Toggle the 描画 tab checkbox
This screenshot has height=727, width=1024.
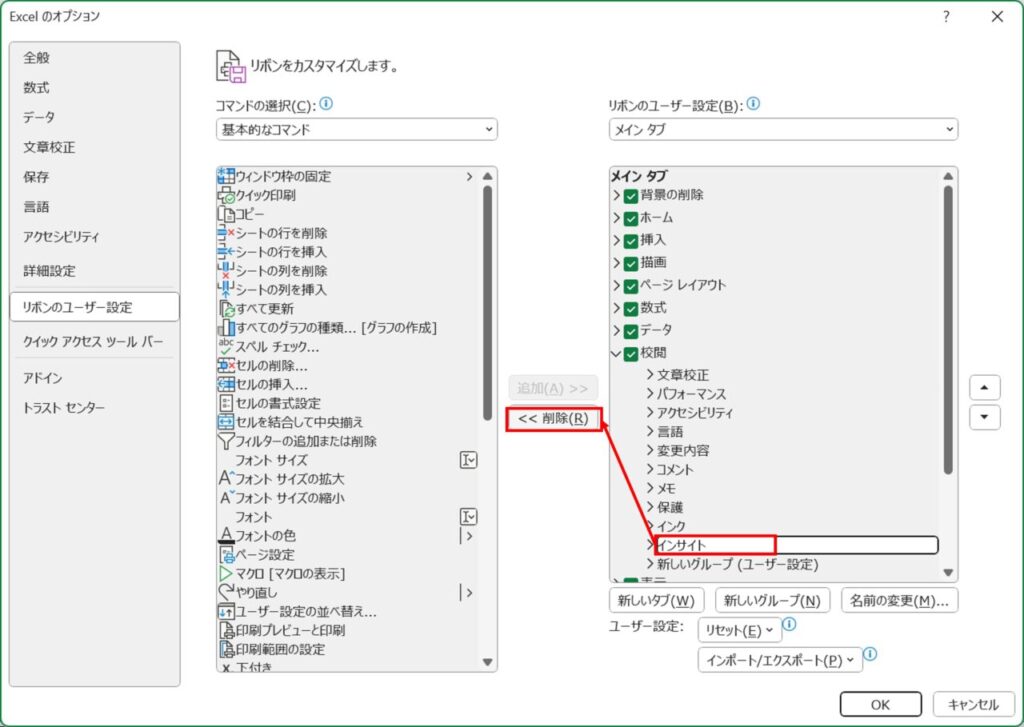tap(630, 264)
